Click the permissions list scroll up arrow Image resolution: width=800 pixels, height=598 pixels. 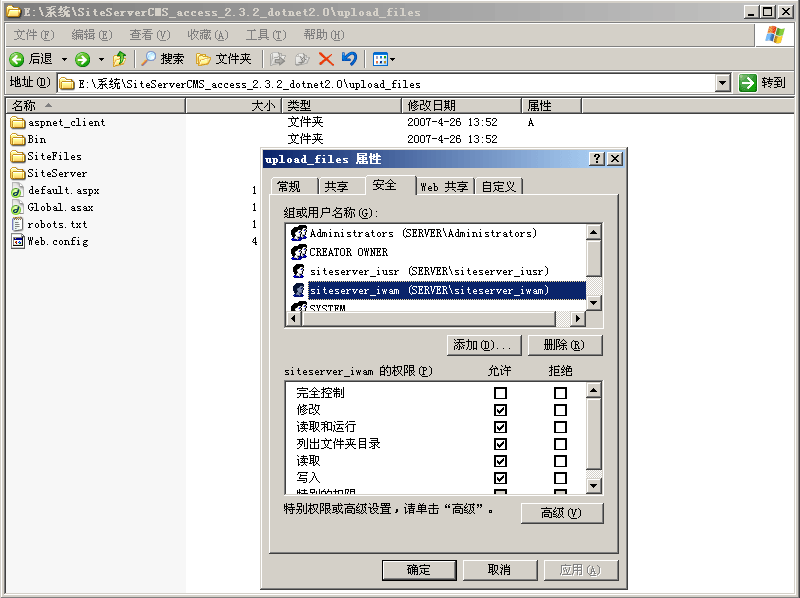593,391
